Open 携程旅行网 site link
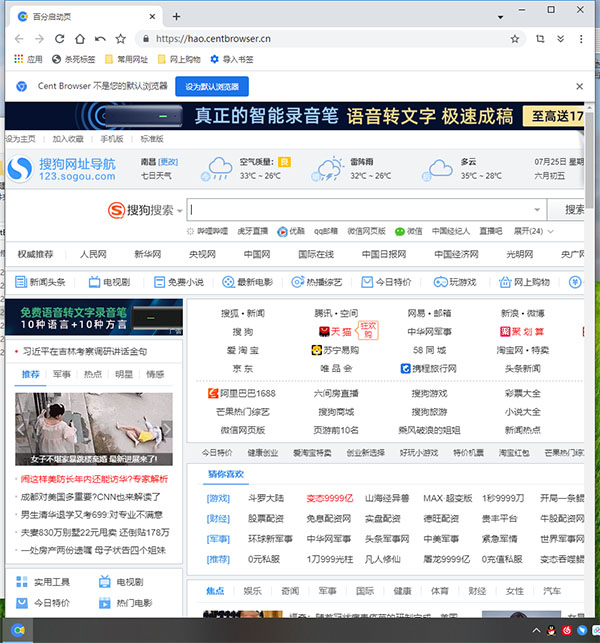Viewport: 600px width, 643px height. 429,369
